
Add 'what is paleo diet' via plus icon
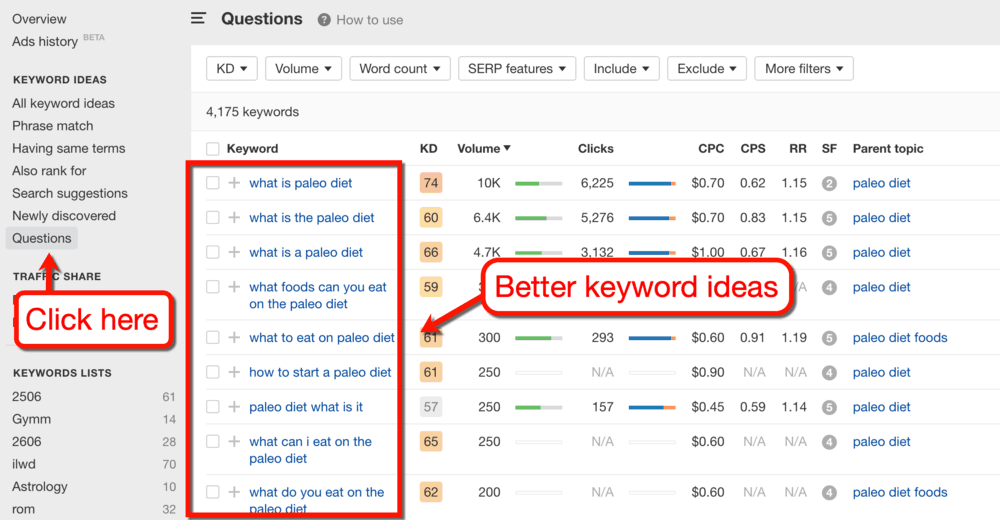234,183
